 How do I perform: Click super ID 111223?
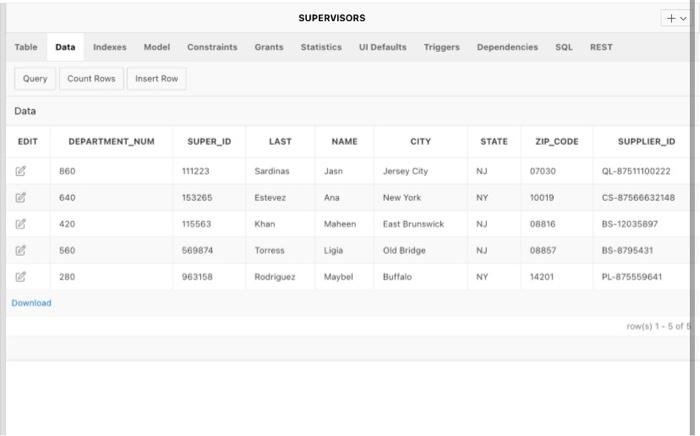(196, 171)
